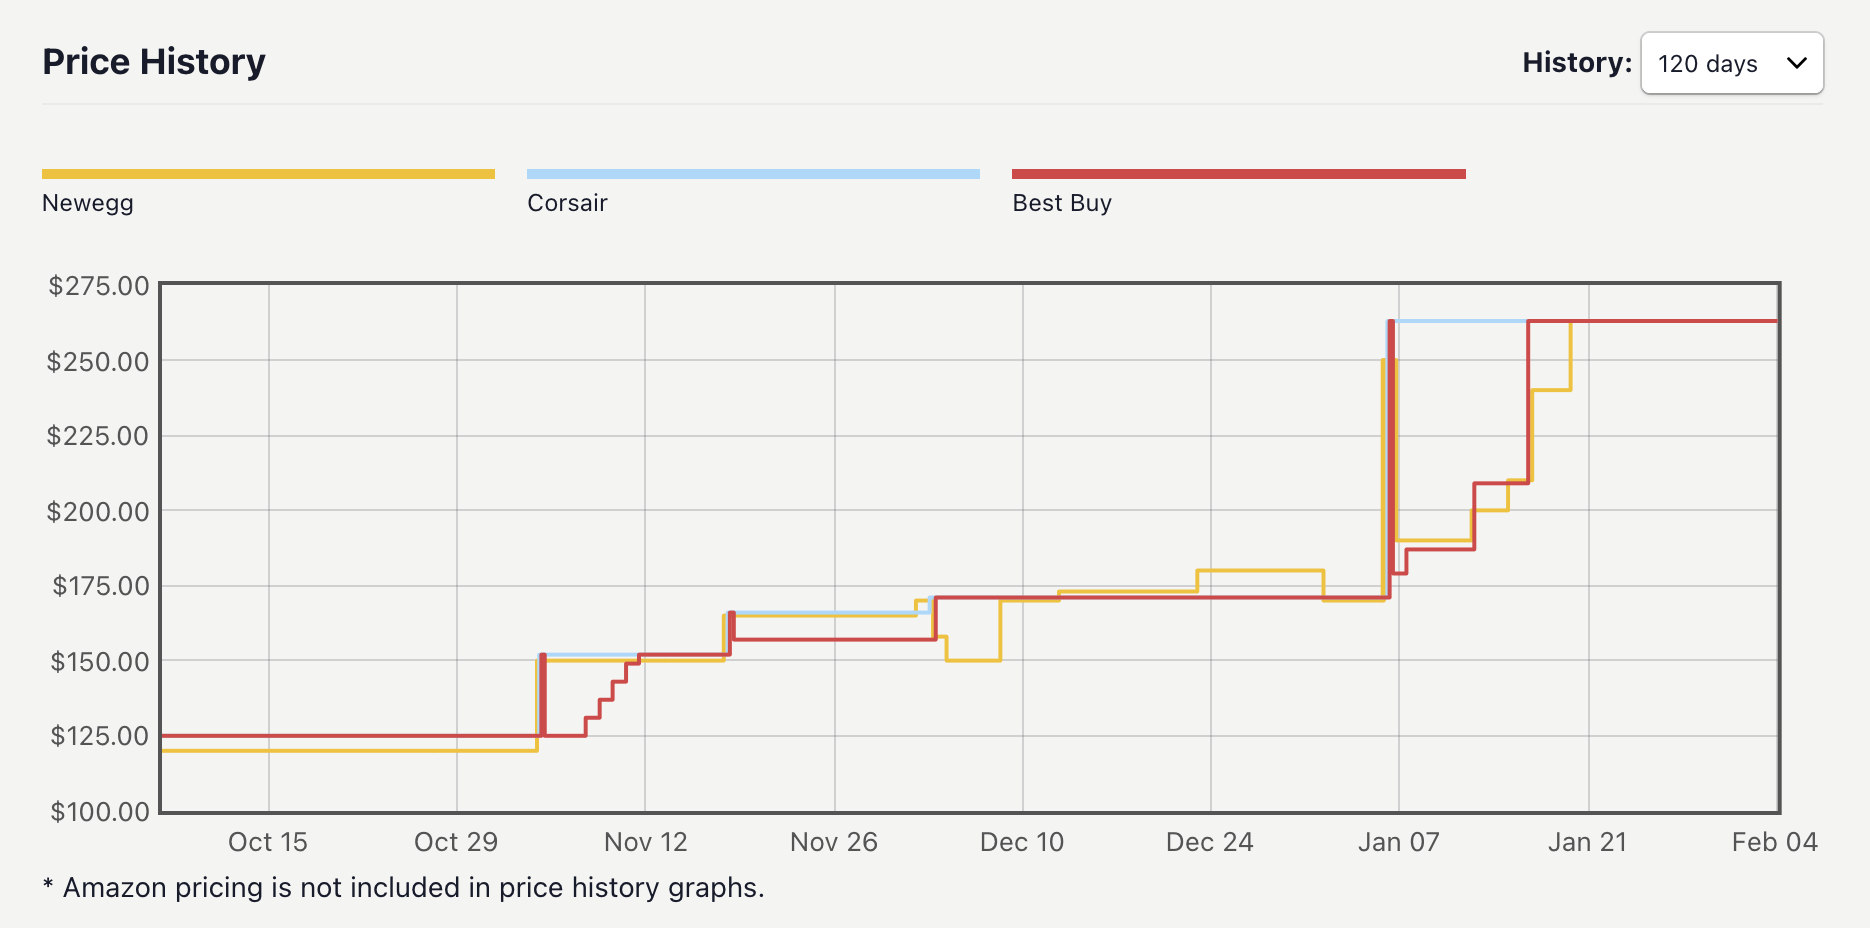The height and width of the screenshot is (928, 1870).
Task: Select the Feb 04 x-axis date label
Action: pyautogui.click(x=1774, y=842)
